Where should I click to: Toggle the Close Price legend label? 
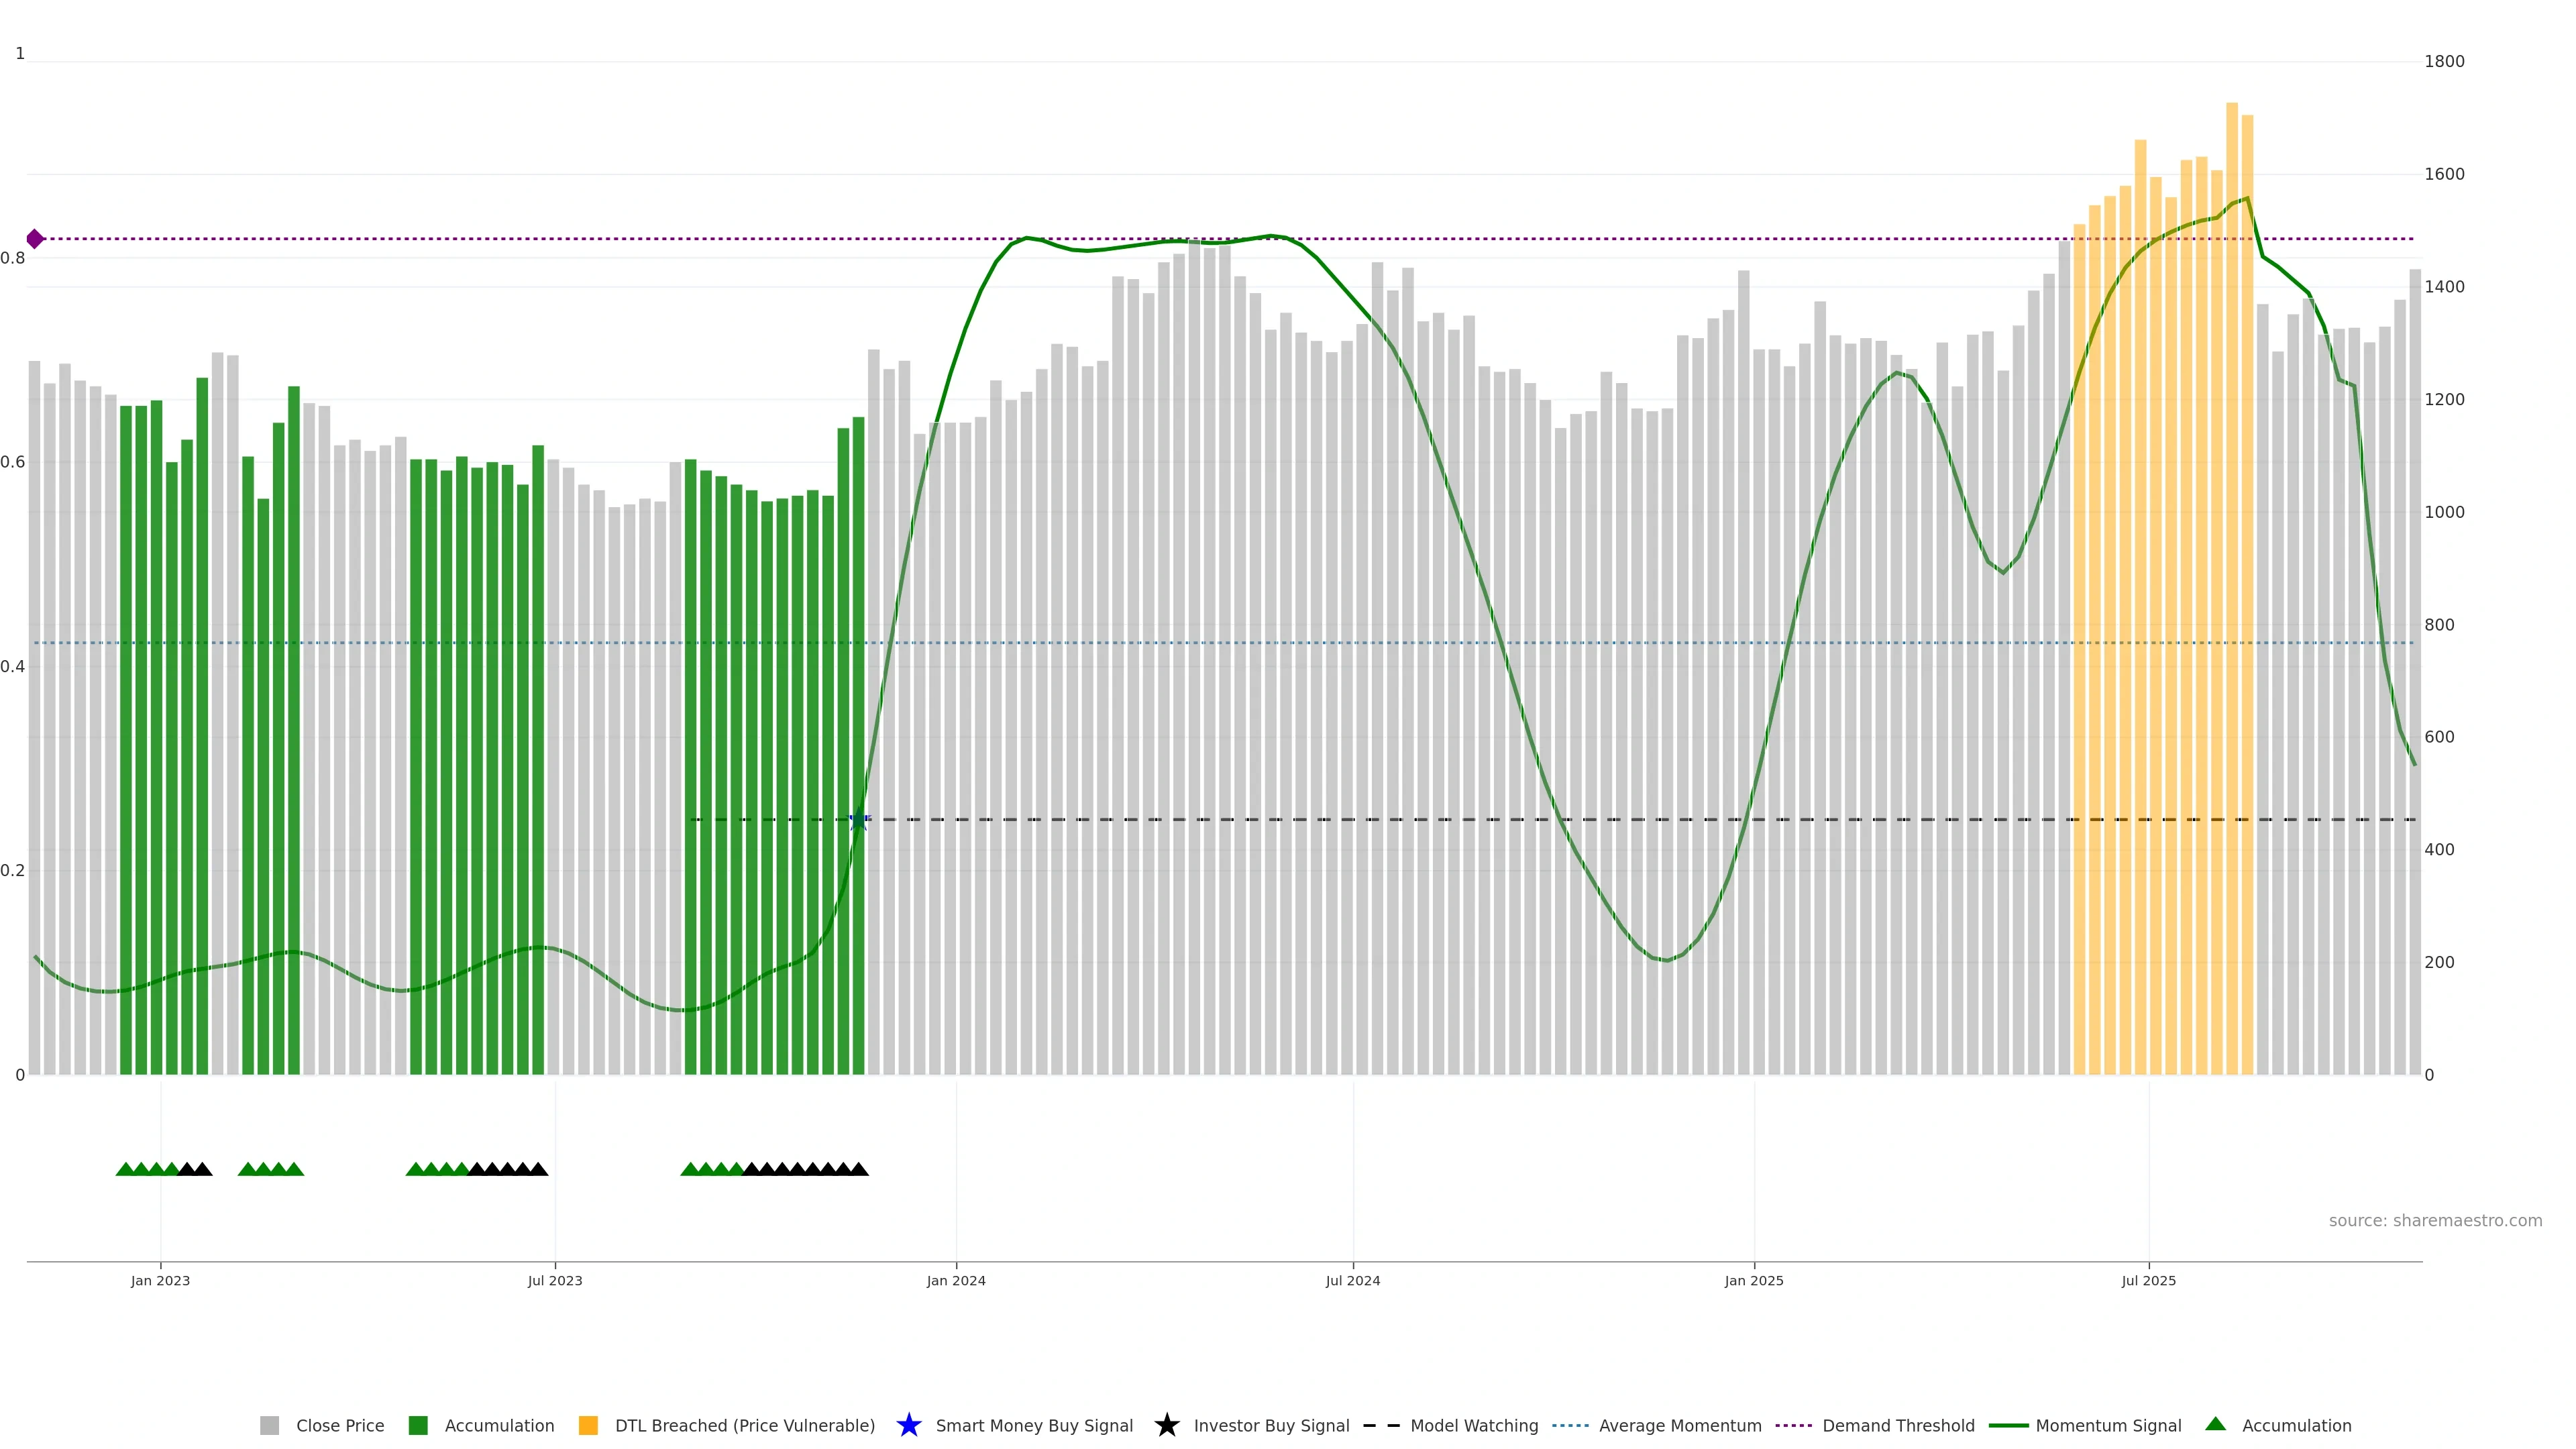340,1425
